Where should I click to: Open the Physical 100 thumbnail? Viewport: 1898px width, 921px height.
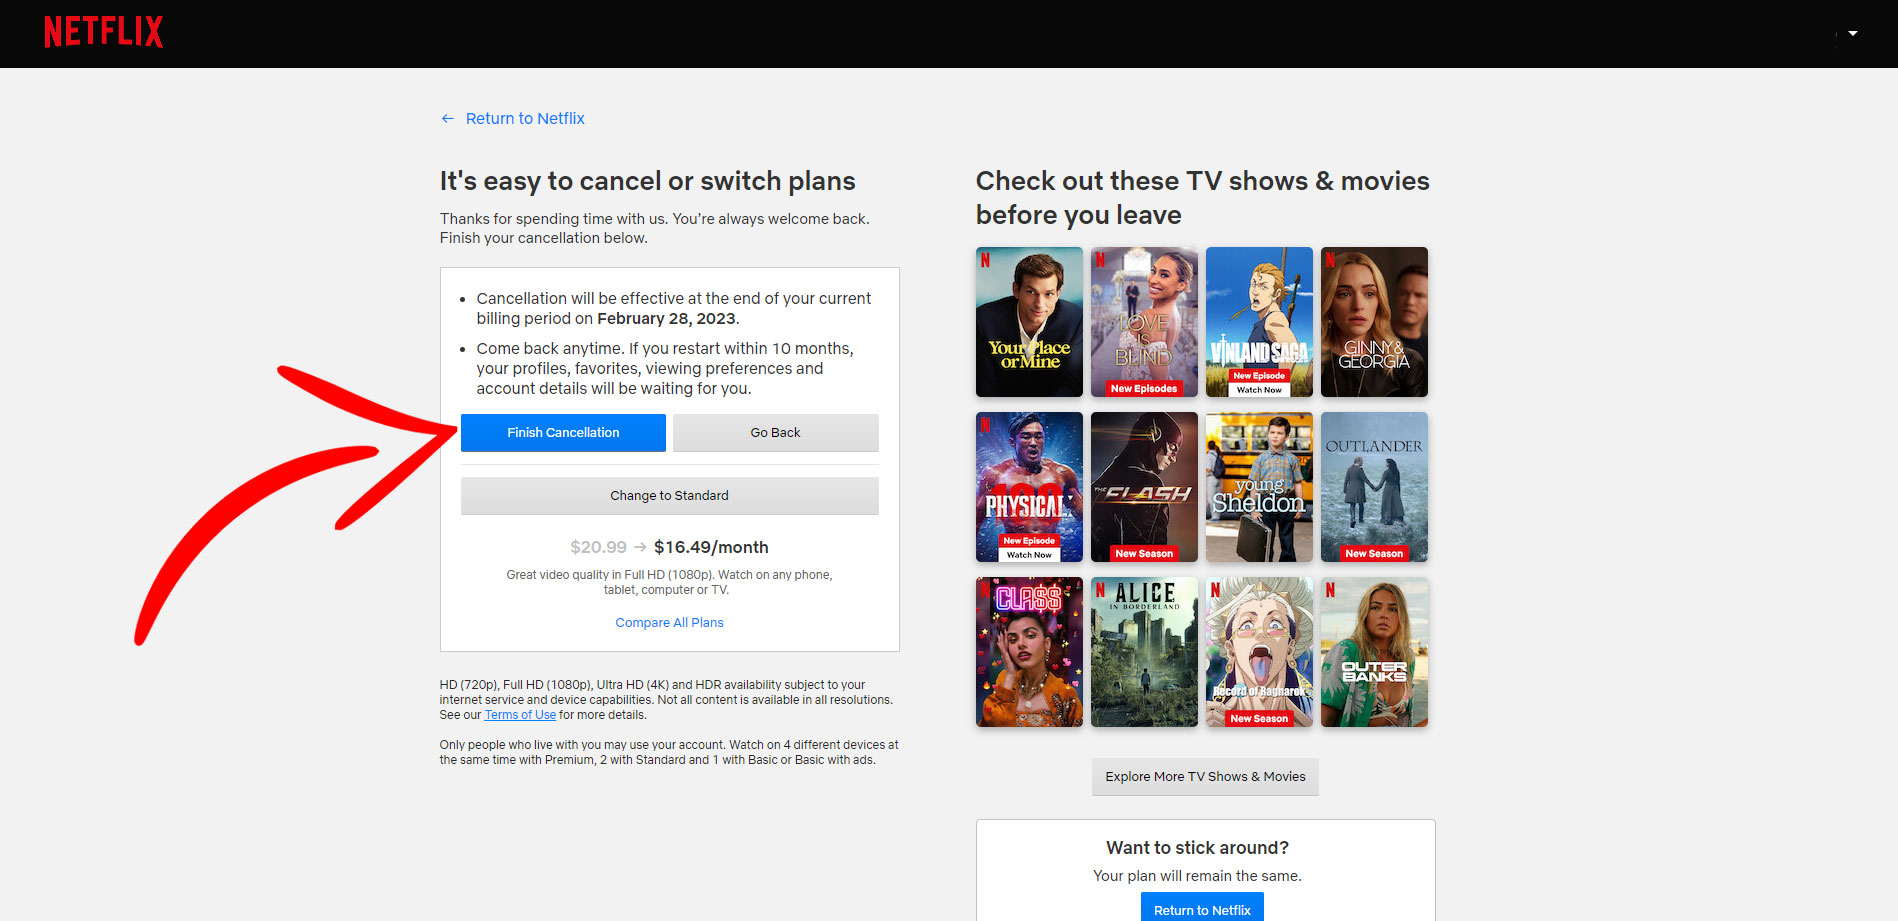[1029, 487]
